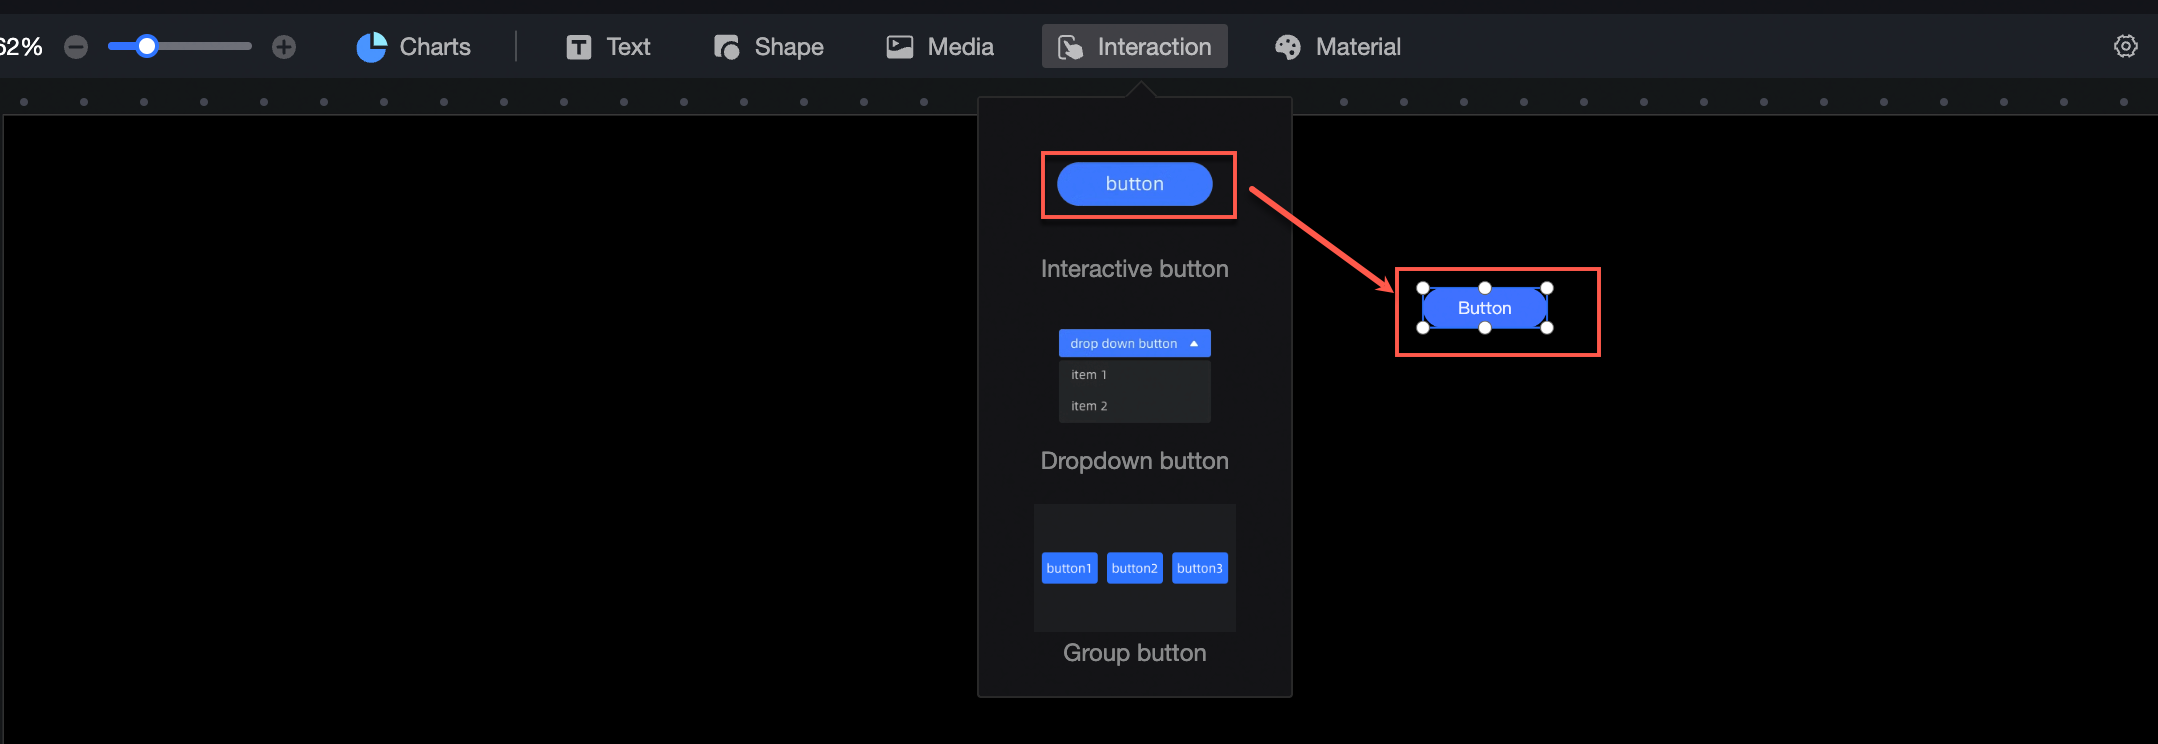Open the Charts menu
This screenshot has width=2158, height=744.
[x=414, y=47]
